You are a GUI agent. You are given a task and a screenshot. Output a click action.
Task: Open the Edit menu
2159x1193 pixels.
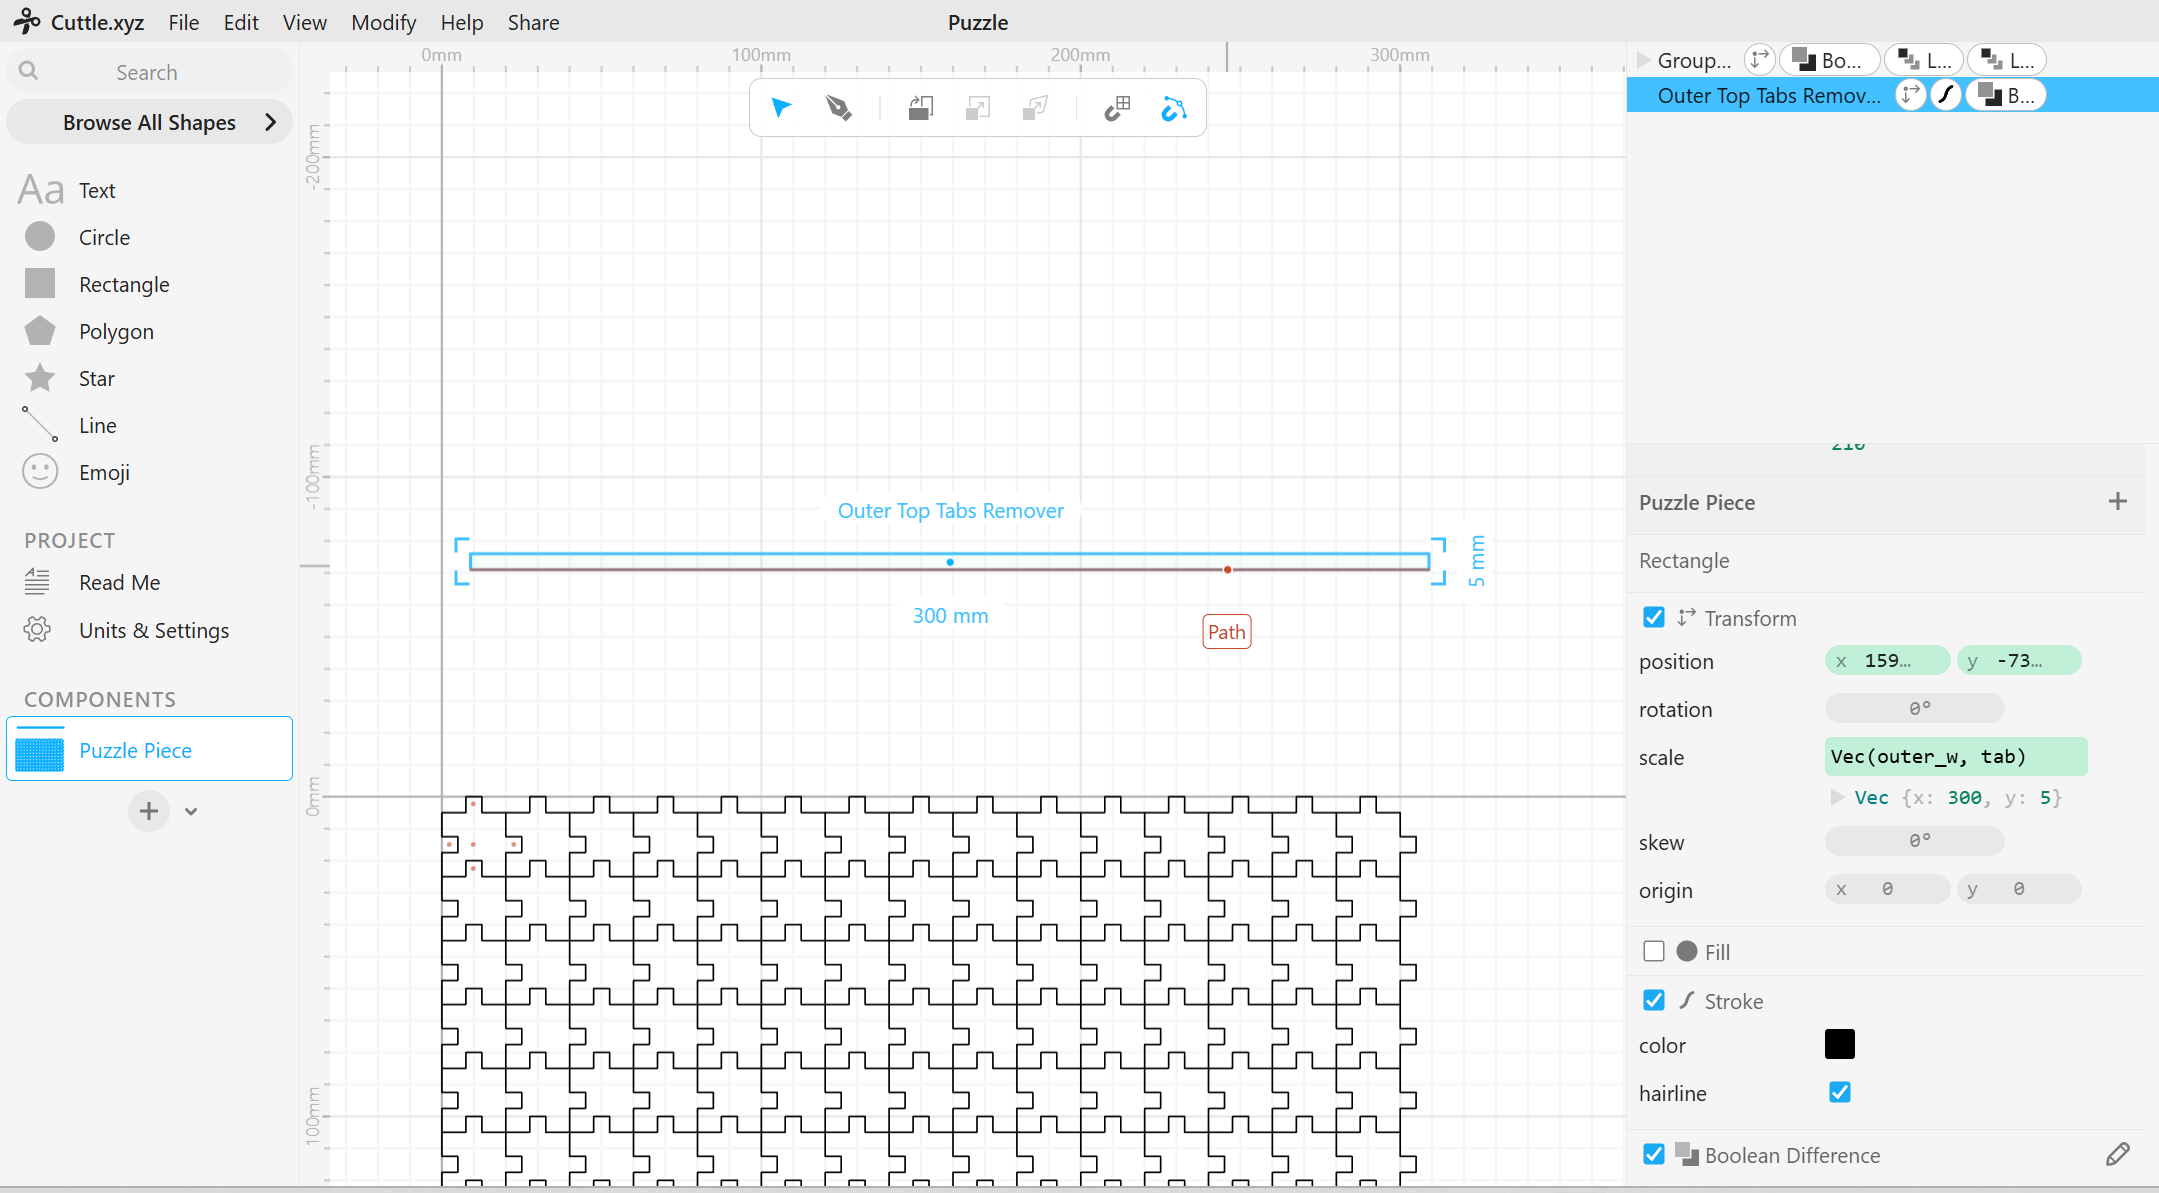tap(241, 22)
